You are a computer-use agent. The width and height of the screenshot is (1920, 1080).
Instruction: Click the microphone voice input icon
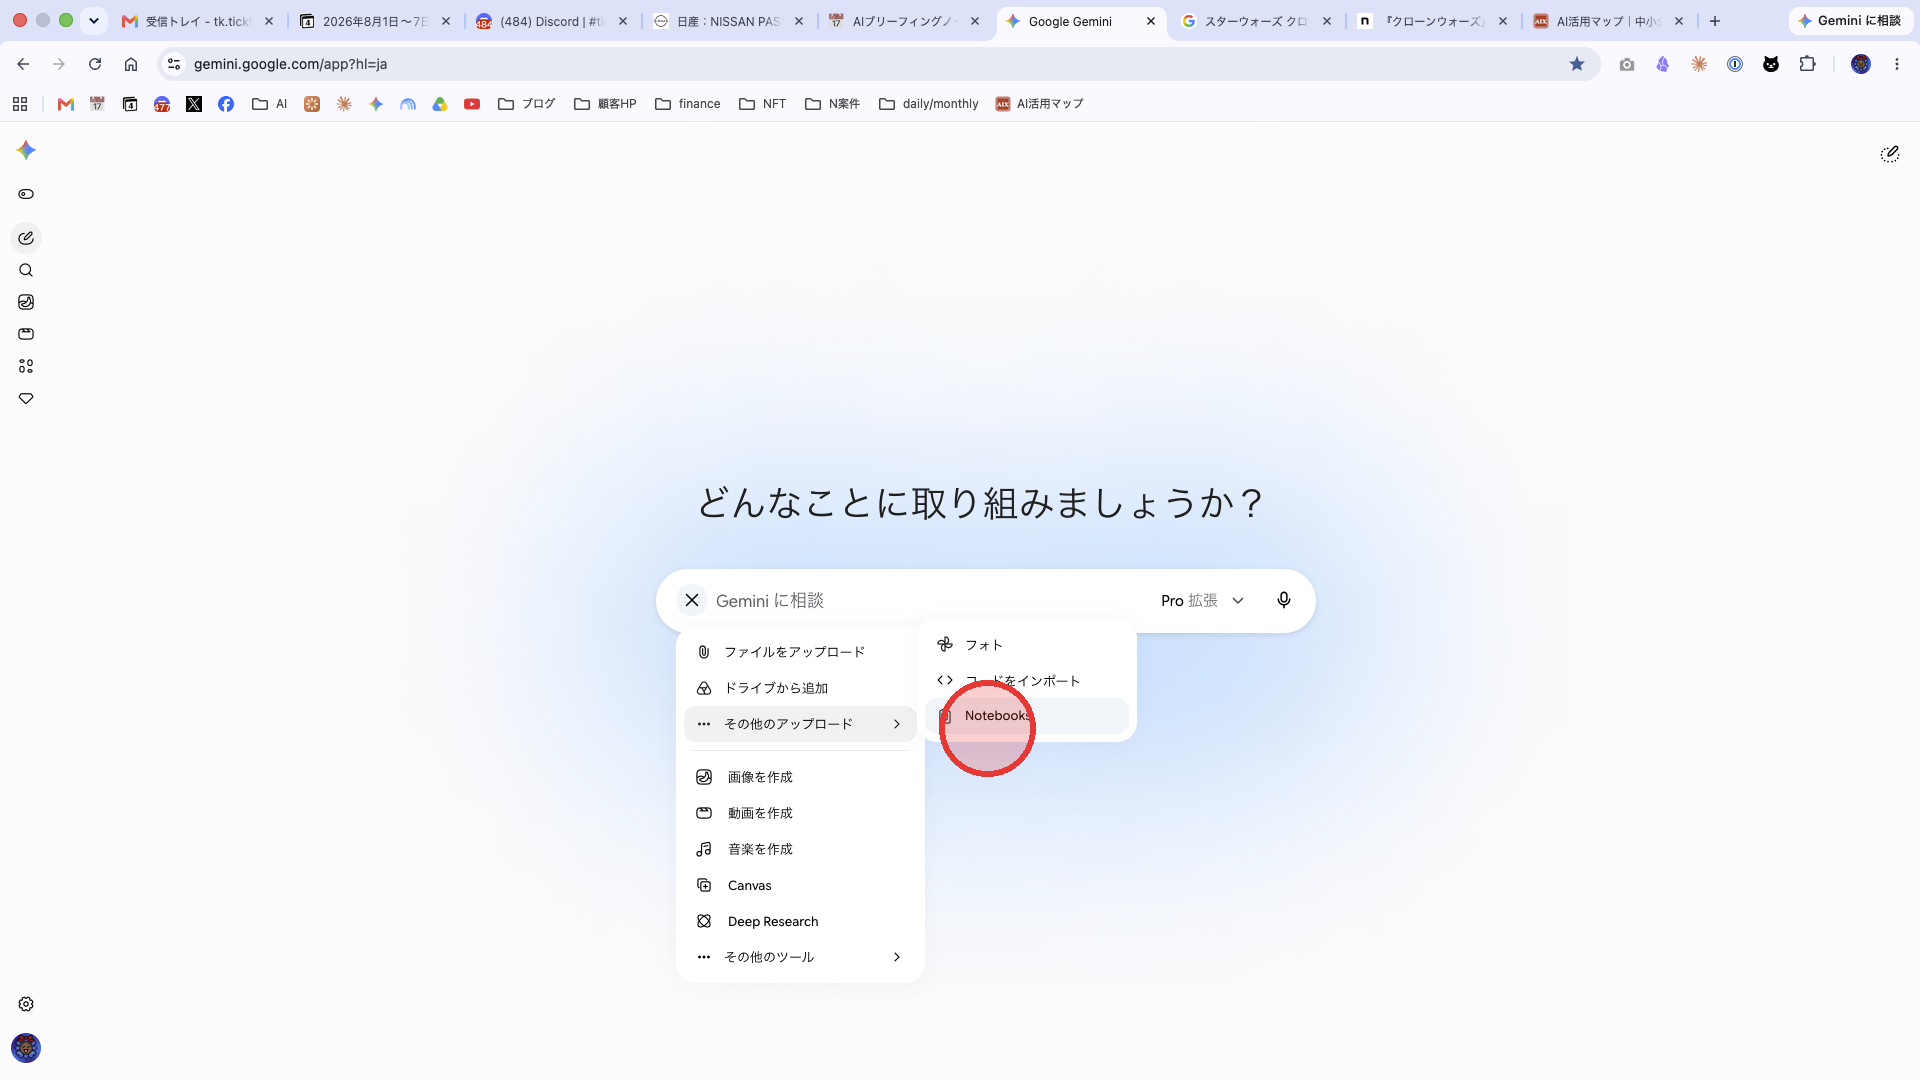pos(1284,600)
